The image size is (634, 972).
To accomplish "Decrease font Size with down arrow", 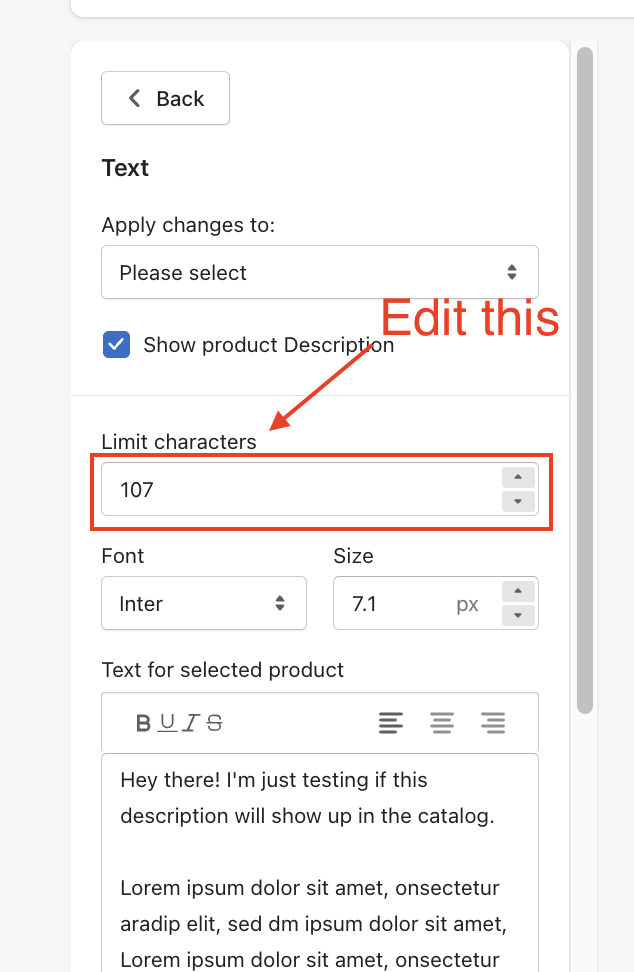I will (518, 615).
